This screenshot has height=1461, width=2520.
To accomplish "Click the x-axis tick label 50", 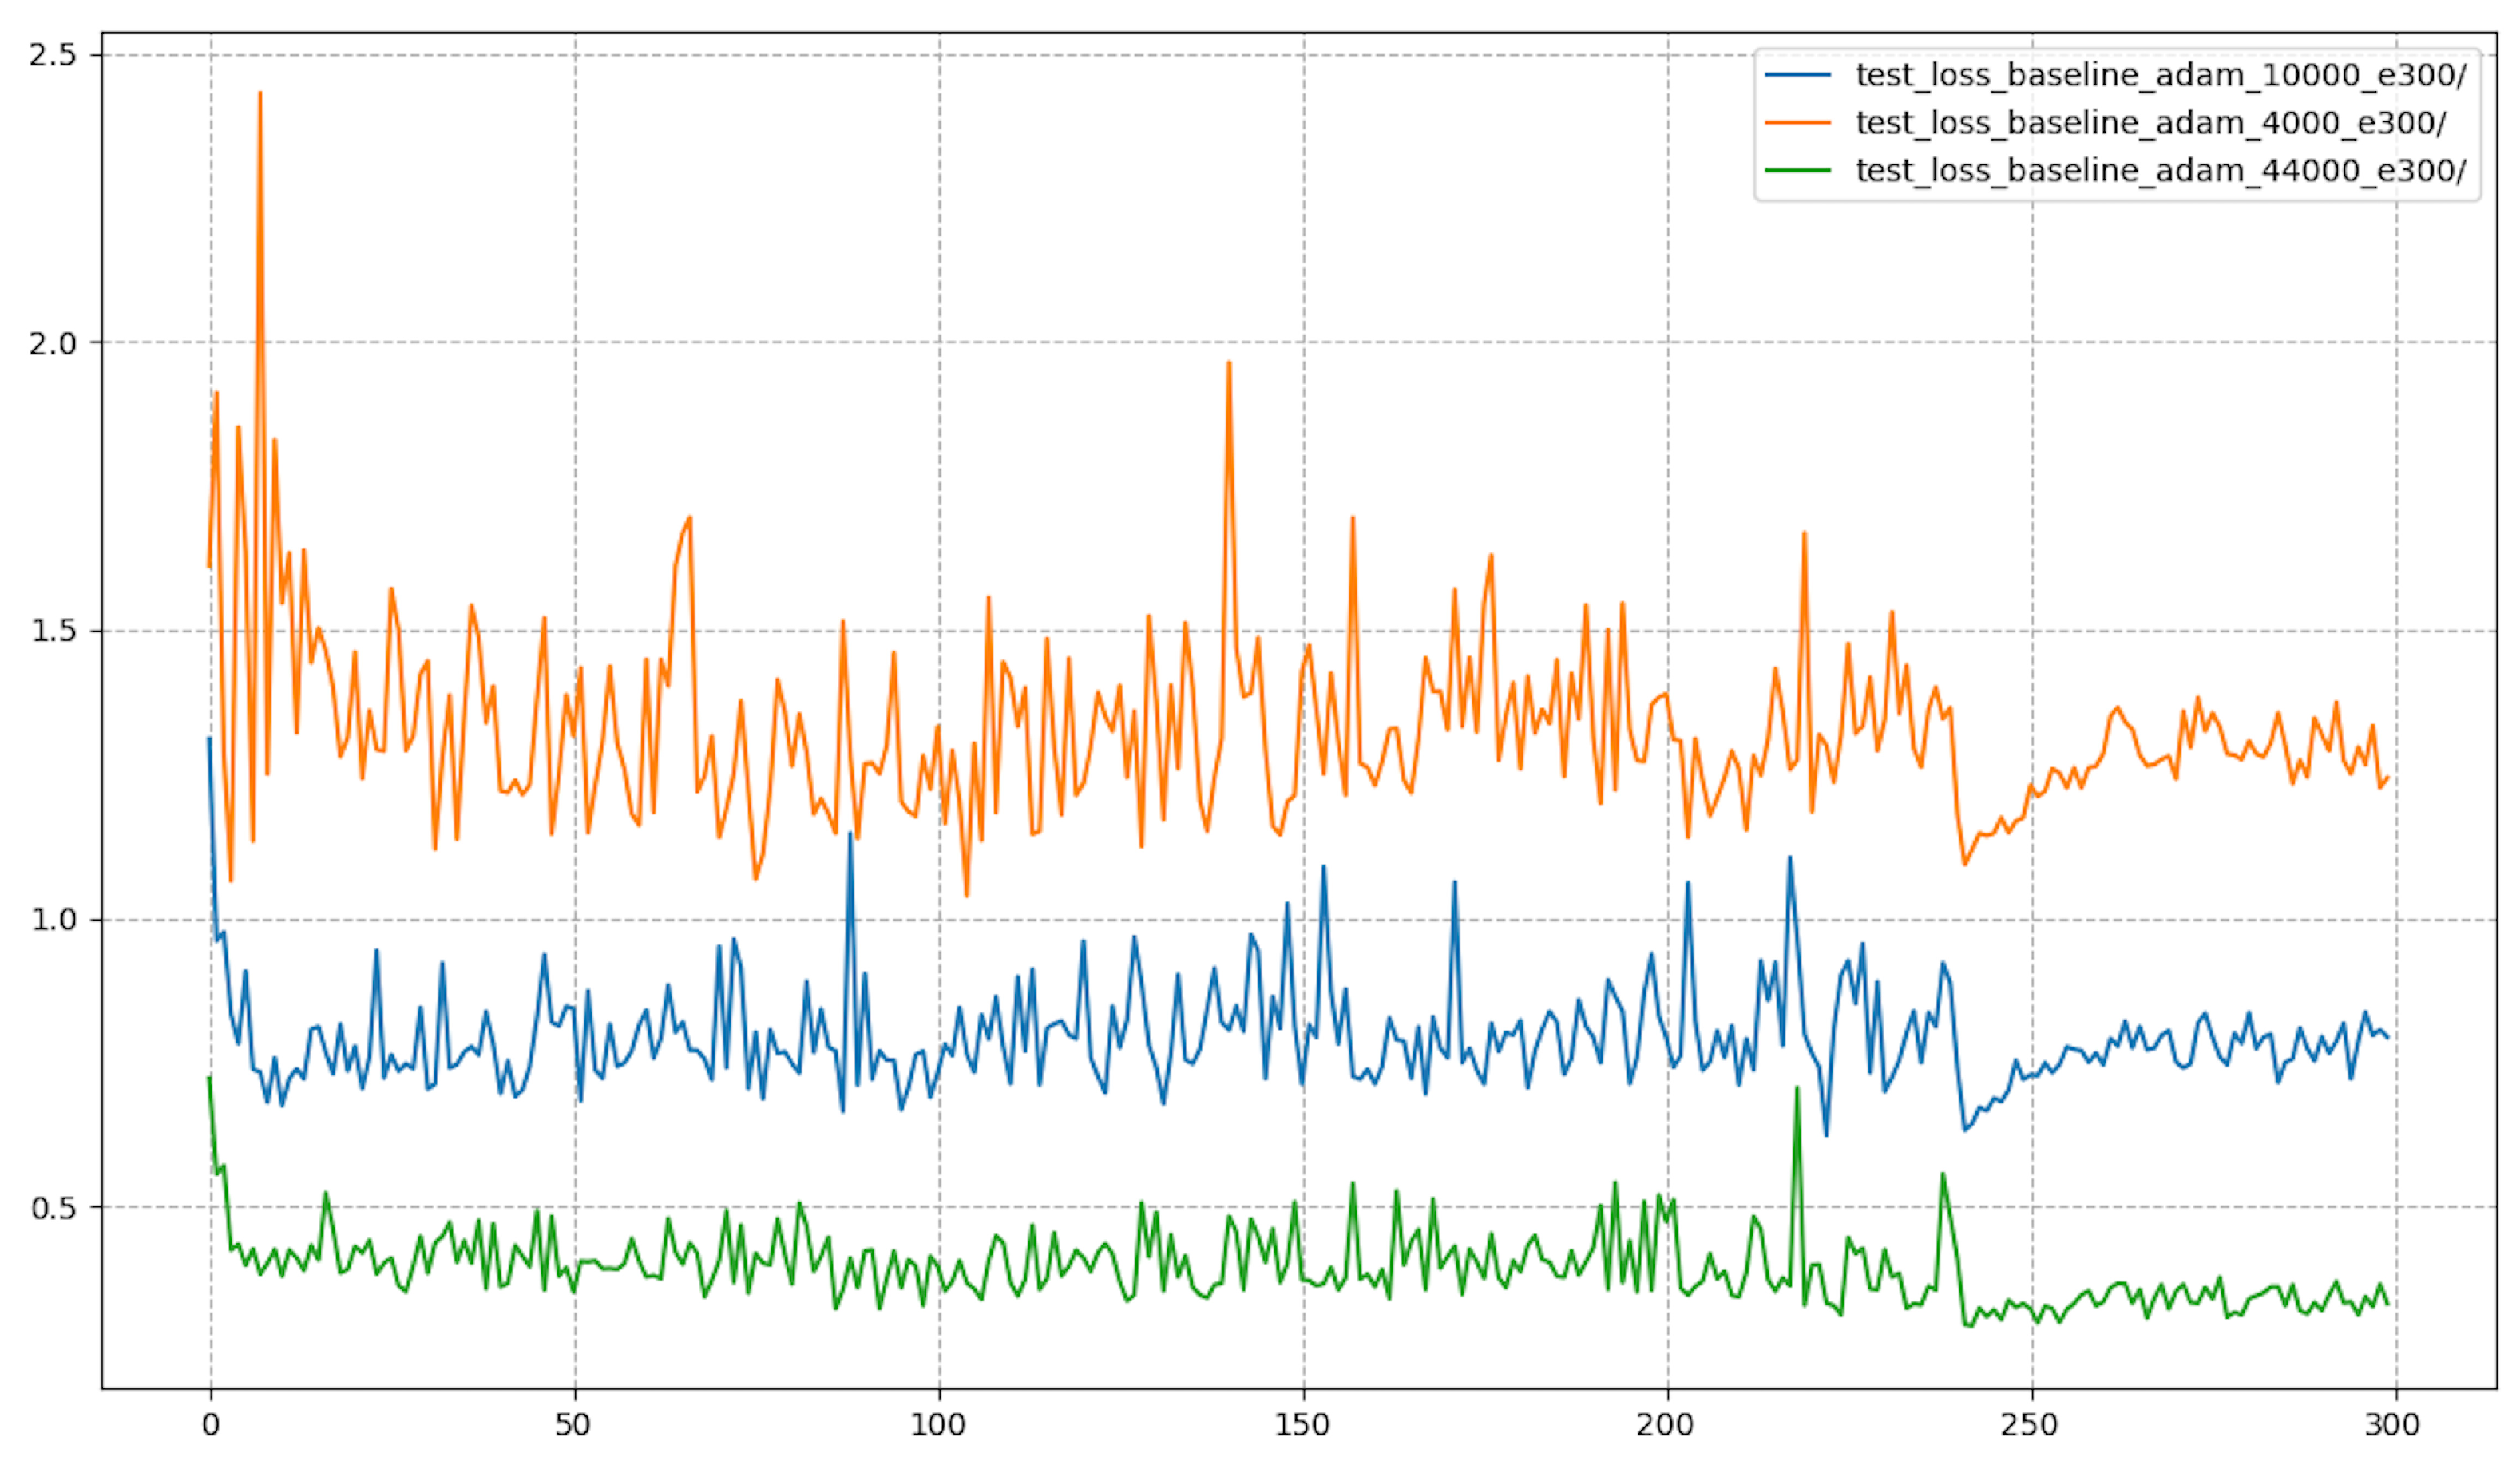I will (x=573, y=1425).
